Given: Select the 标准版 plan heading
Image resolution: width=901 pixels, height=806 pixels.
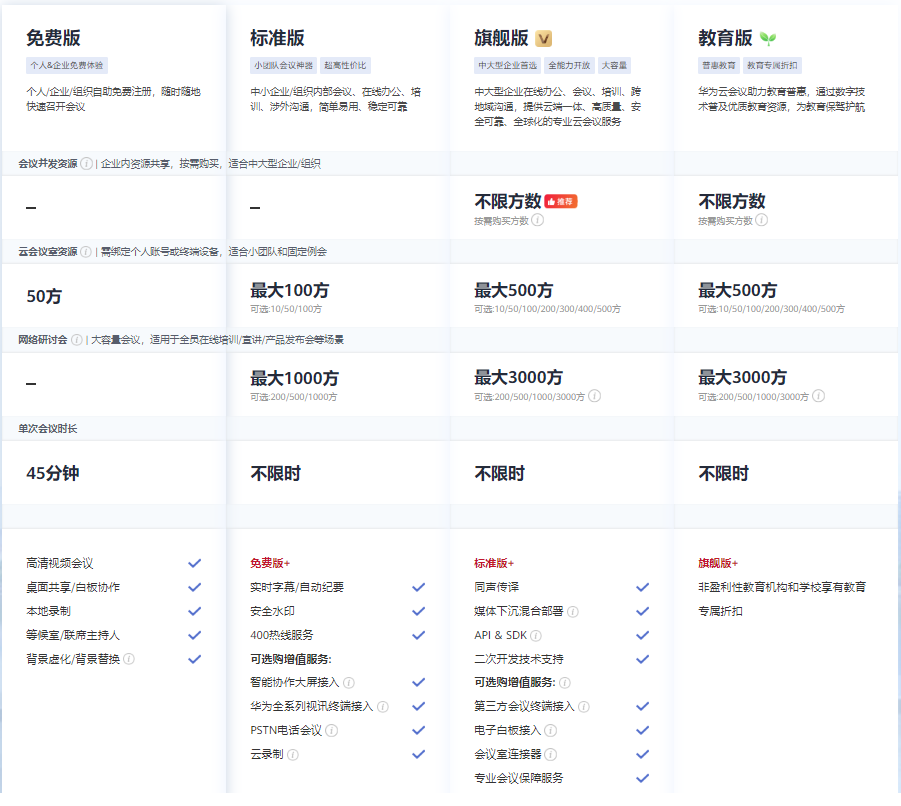Looking at the screenshot, I should click(x=277, y=38).
